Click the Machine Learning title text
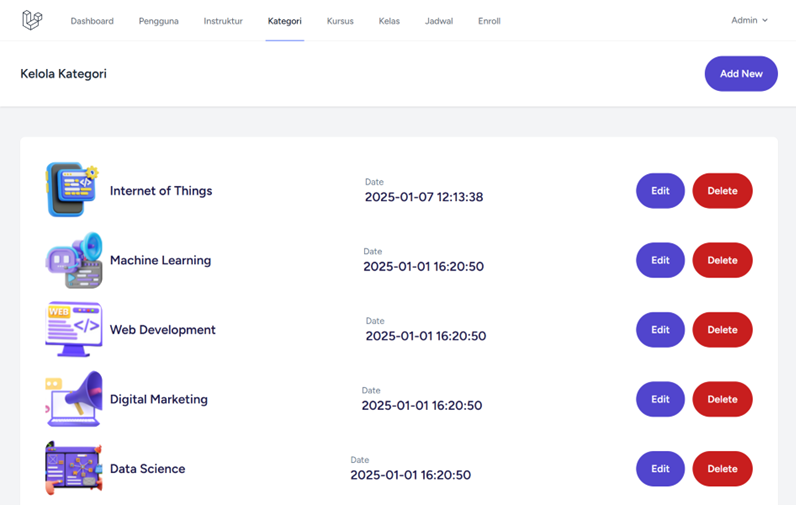Viewport: 796px width, 505px height. [x=160, y=260]
